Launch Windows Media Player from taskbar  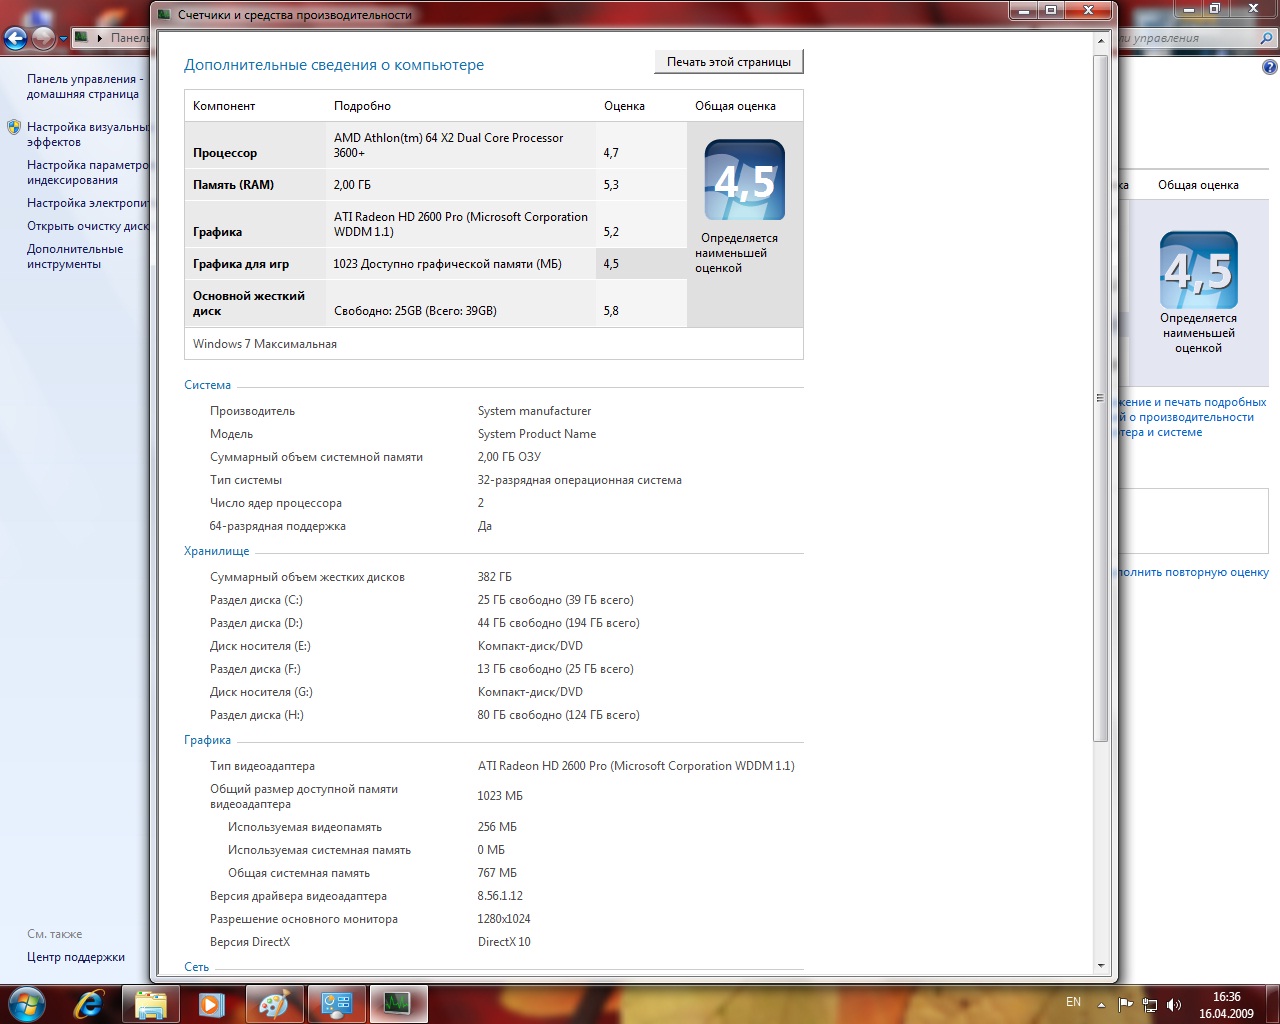click(212, 1004)
